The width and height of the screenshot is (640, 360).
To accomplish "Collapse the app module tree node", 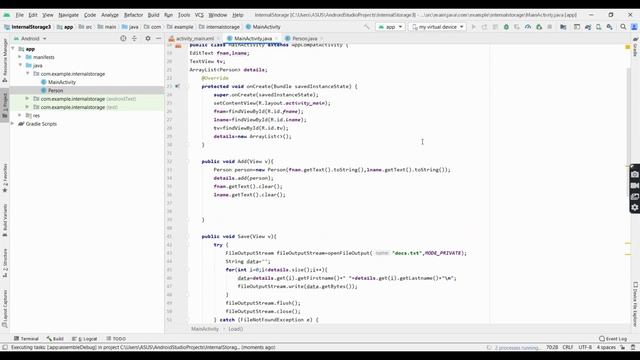I will 13,49.
